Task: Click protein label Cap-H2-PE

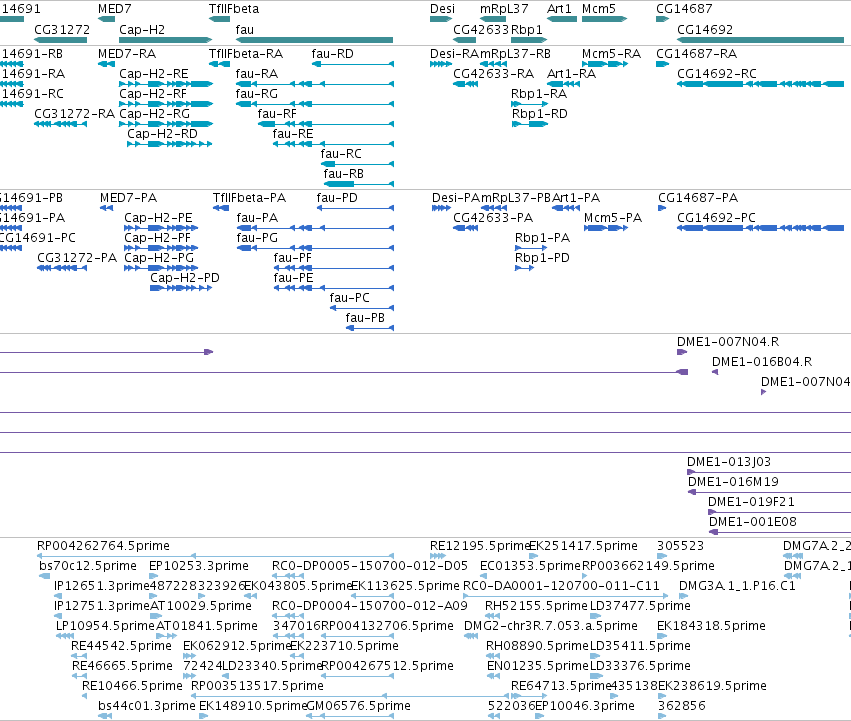Action: (x=158, y=218)
